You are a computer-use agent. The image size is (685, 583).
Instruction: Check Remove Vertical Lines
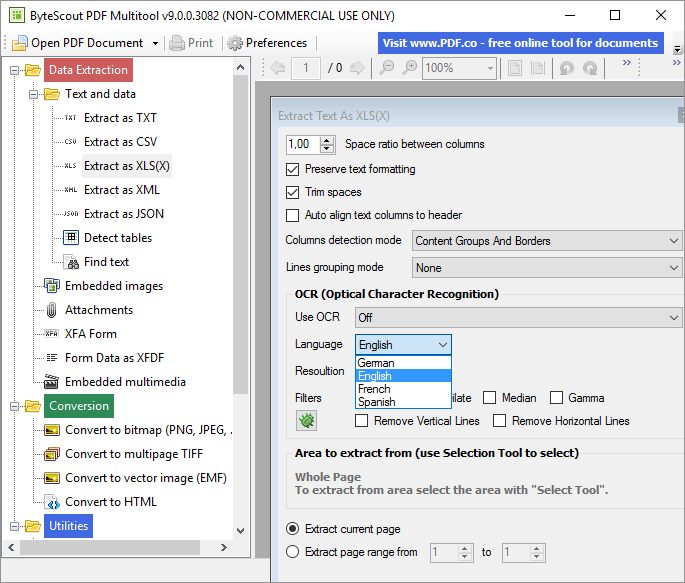pos(361,421)
